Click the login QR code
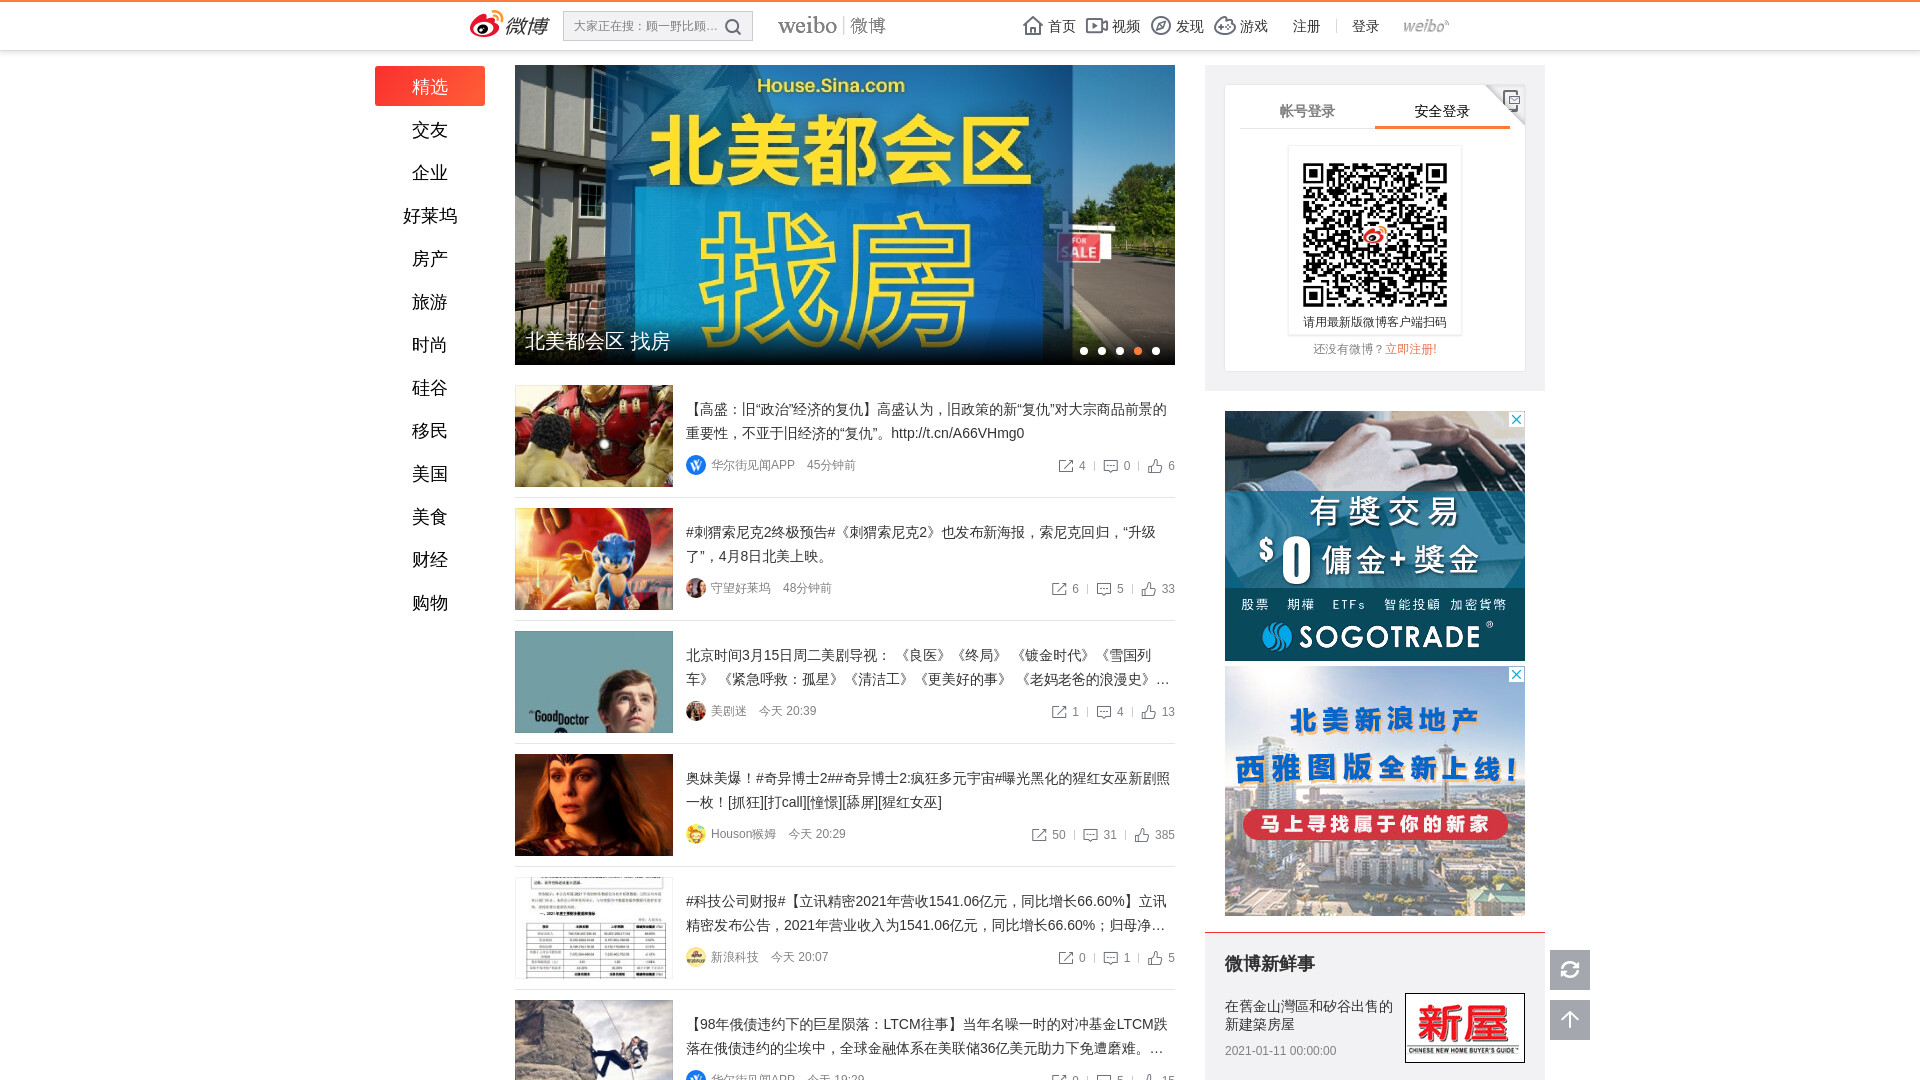Viewport: 1920px width, 1080px height. pyautogui.click(x=1375, y=234)
